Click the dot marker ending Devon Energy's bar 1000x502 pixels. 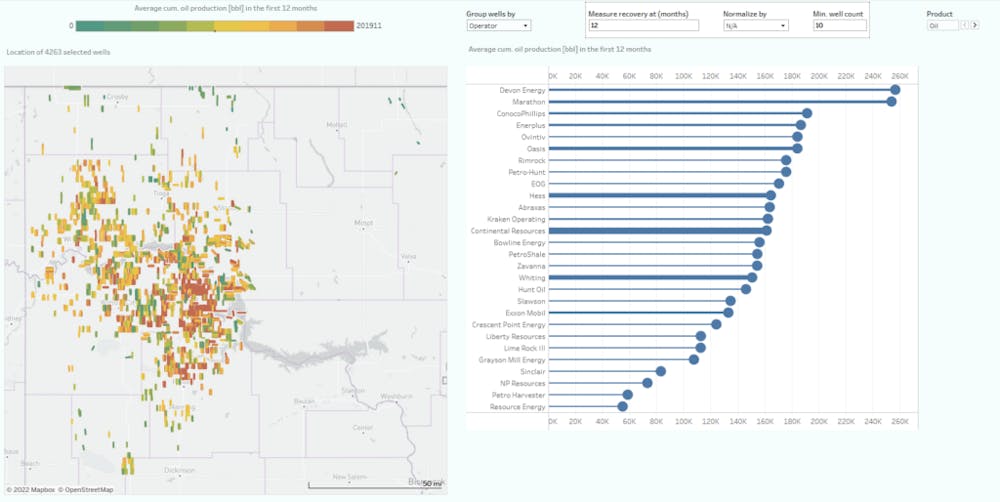(x=895, y=90)
